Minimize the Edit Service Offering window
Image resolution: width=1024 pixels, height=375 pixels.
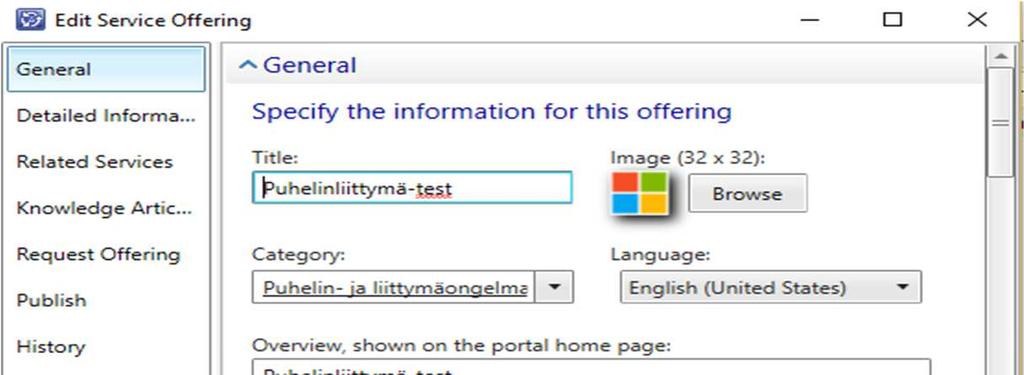pos(810,20)
